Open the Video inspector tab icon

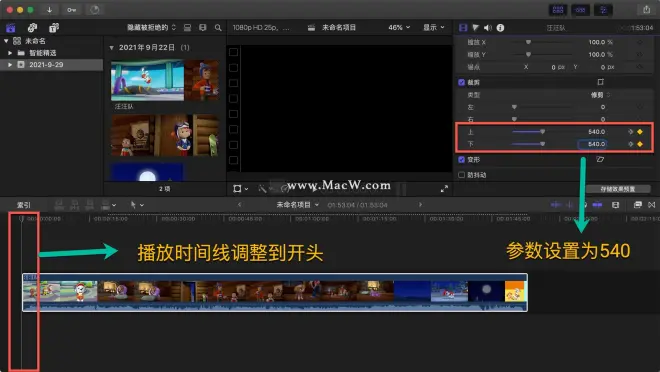pos(463,28)
